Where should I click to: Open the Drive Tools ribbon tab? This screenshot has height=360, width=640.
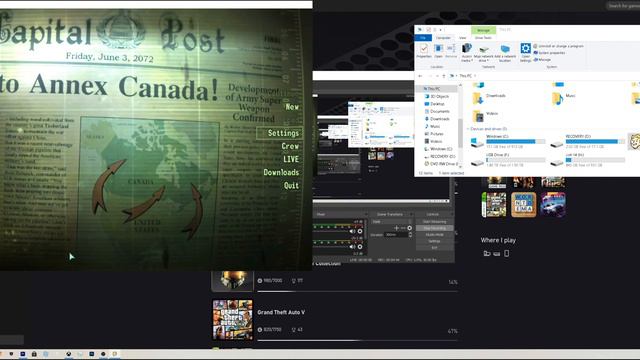pyautogui.click(x=483, y=38)
